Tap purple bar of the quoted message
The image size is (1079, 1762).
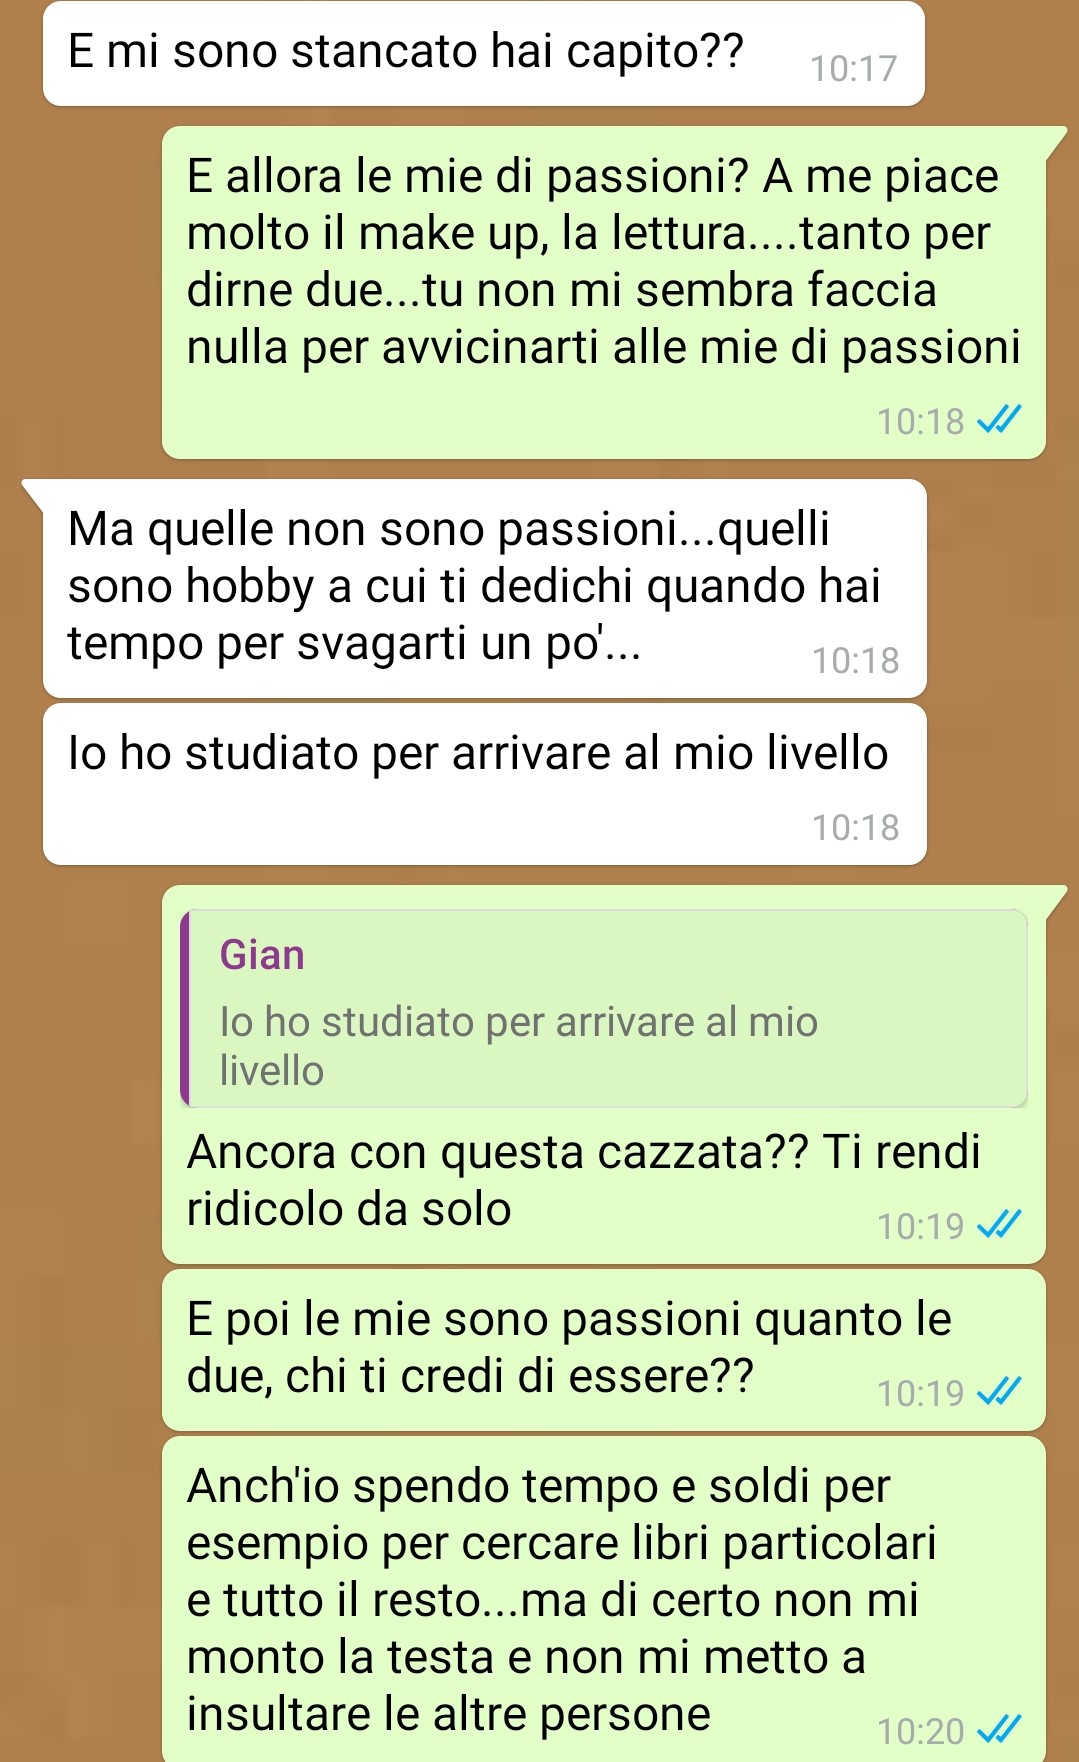(x=185, y=1008)
